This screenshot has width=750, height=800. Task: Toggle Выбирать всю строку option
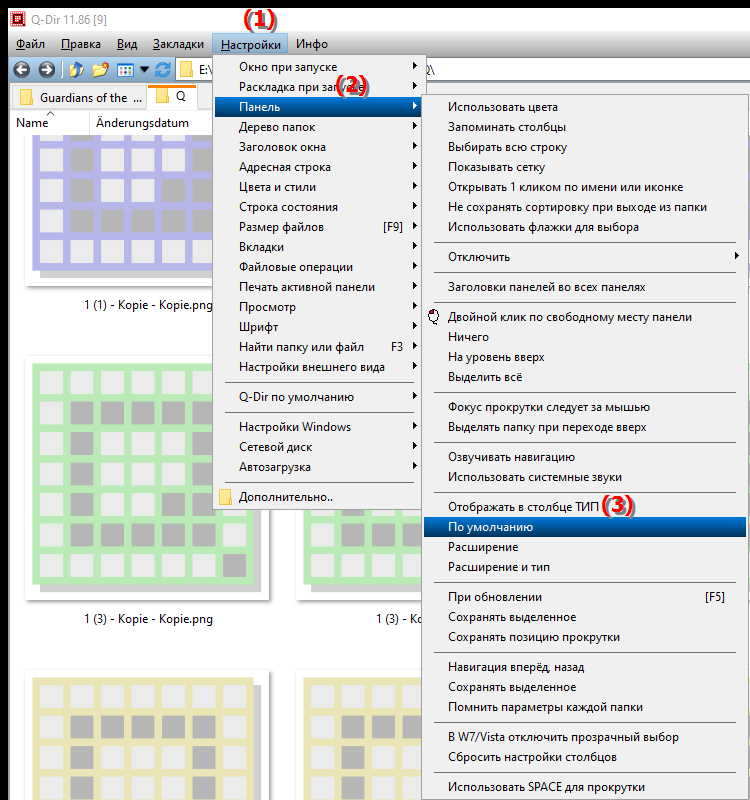pos(585,147)
